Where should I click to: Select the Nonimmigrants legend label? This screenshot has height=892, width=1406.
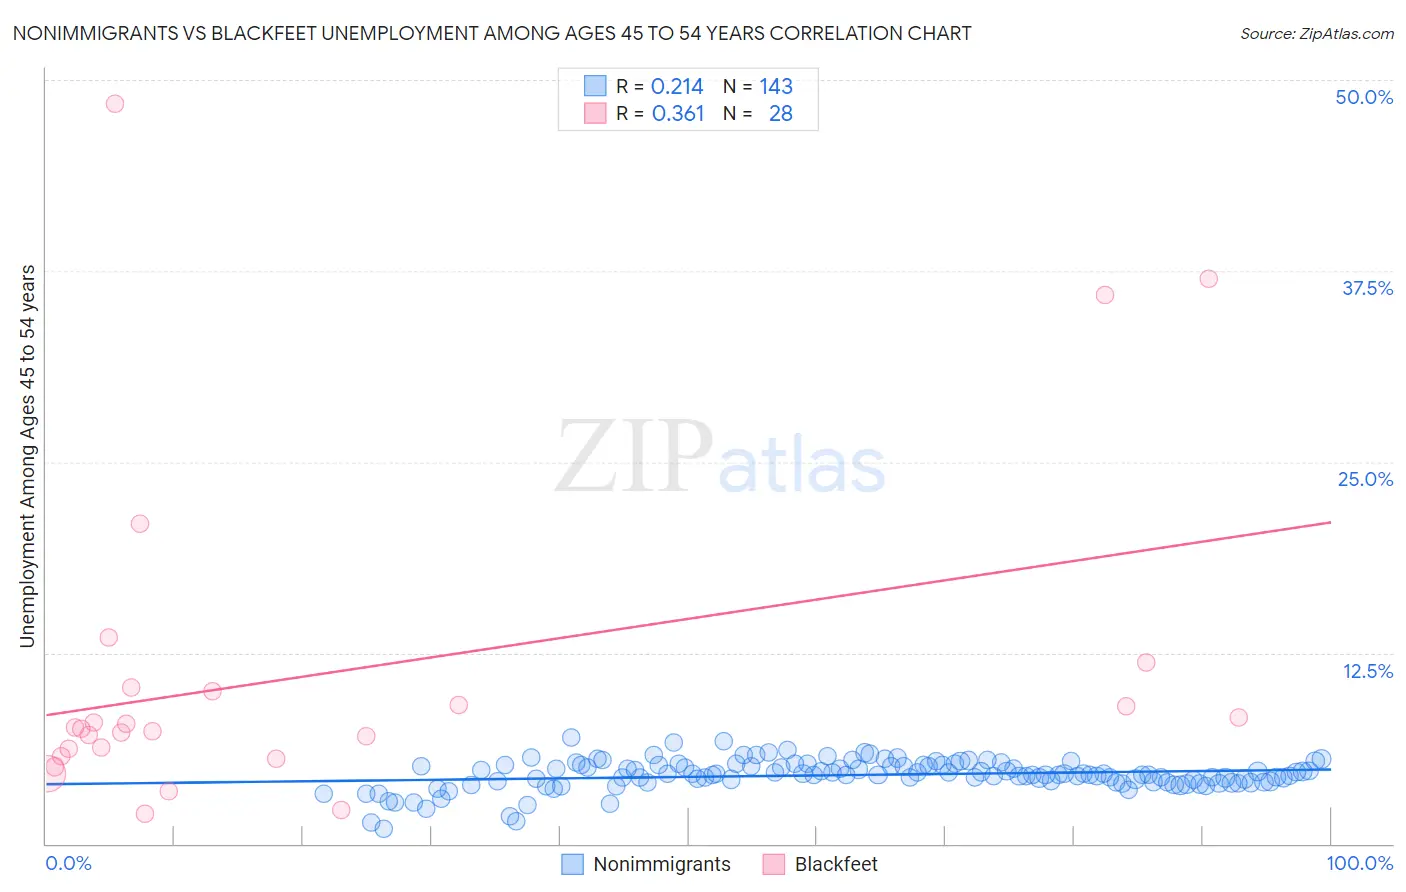coord(662,864)
